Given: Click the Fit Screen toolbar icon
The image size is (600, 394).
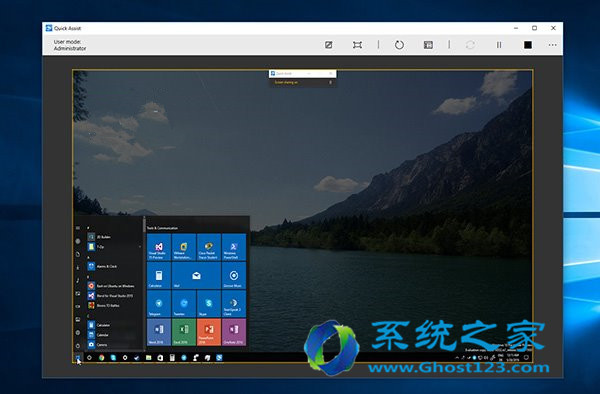Looking at the screenshot, I should [x=357, y=45].
